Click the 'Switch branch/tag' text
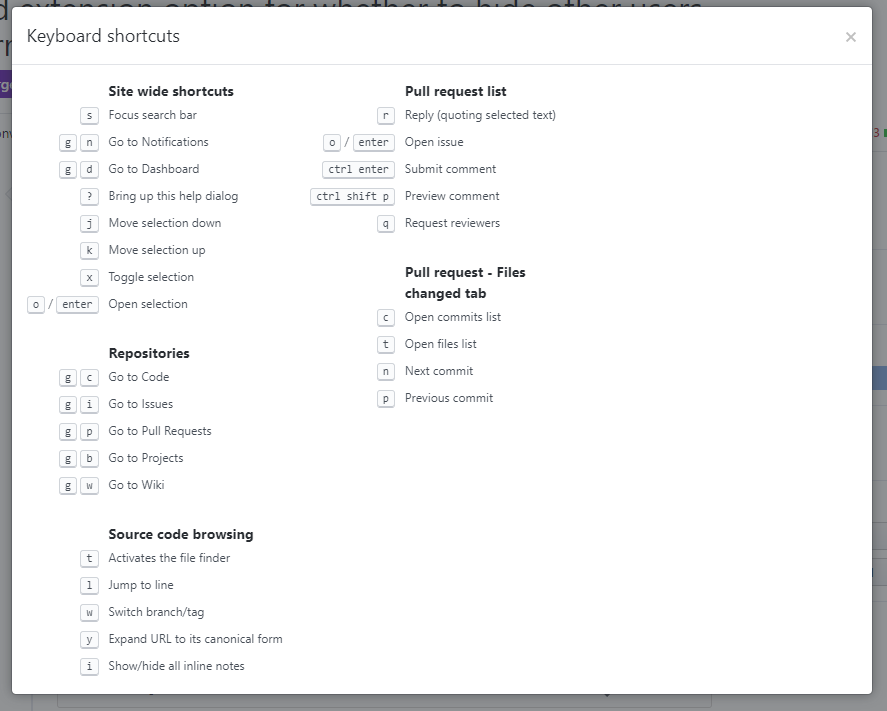 coord(156,612)
